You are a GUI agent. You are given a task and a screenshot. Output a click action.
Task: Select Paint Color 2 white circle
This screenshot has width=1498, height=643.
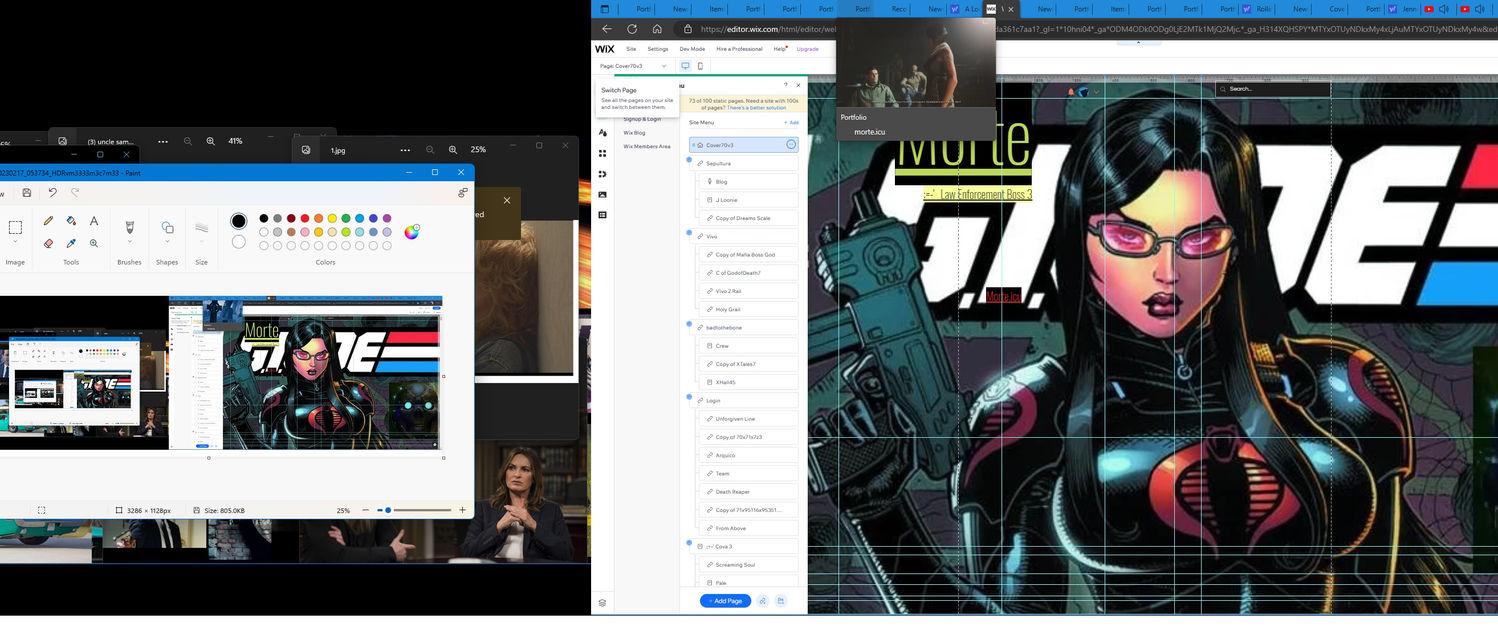[238, 241]
